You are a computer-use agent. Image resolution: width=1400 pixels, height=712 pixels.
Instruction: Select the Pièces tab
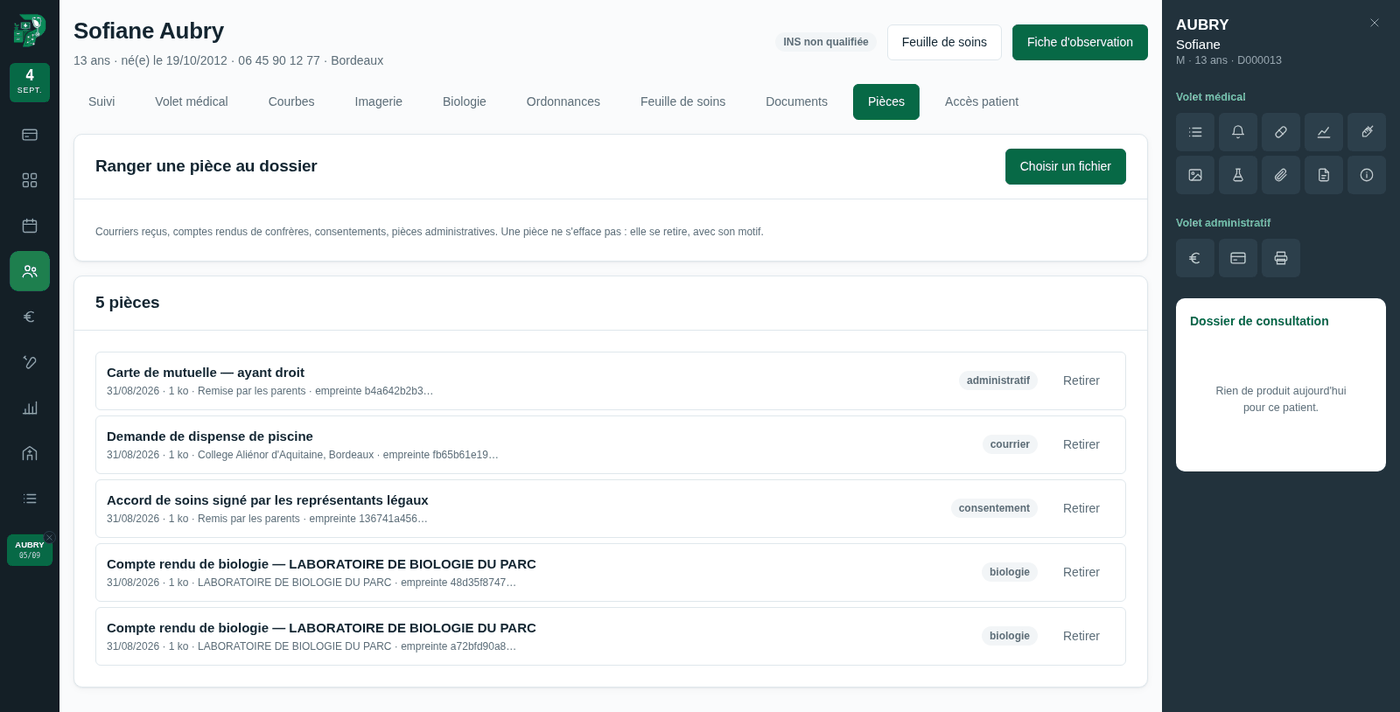click(886, 102)
